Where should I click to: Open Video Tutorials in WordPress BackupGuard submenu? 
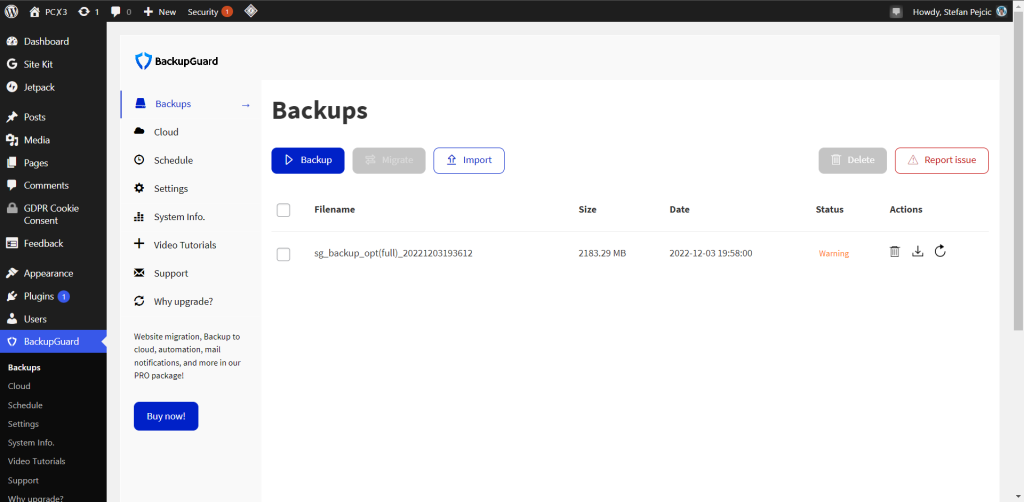(37, 461)
